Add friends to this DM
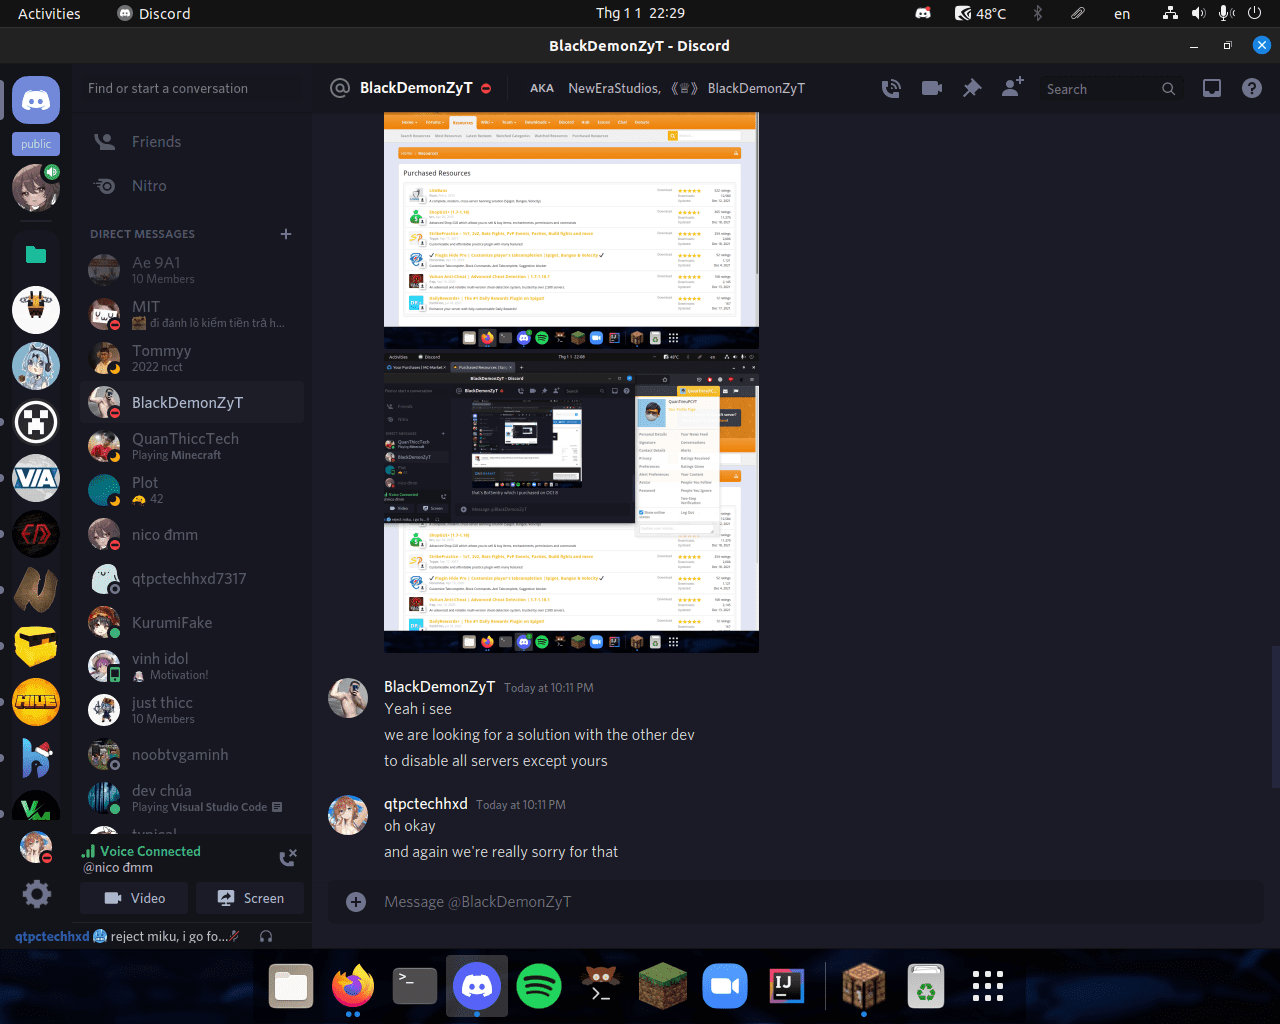The width and height of the screenshot is (1280, 1024). 1012,87
